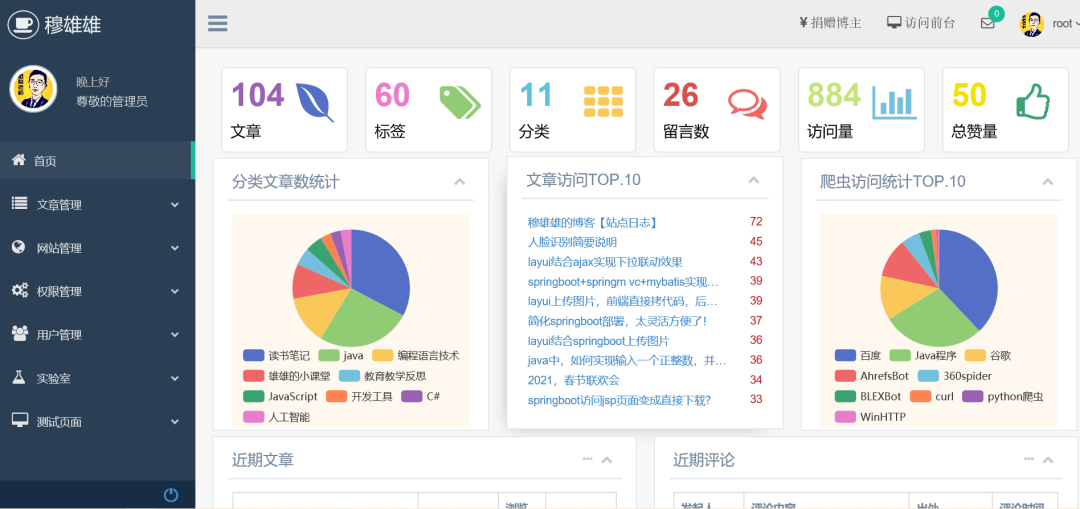Click the globe icon beside 网站管理
Image resolution: width=1080 pixels, height=509 pixels.
click(19, 247)
